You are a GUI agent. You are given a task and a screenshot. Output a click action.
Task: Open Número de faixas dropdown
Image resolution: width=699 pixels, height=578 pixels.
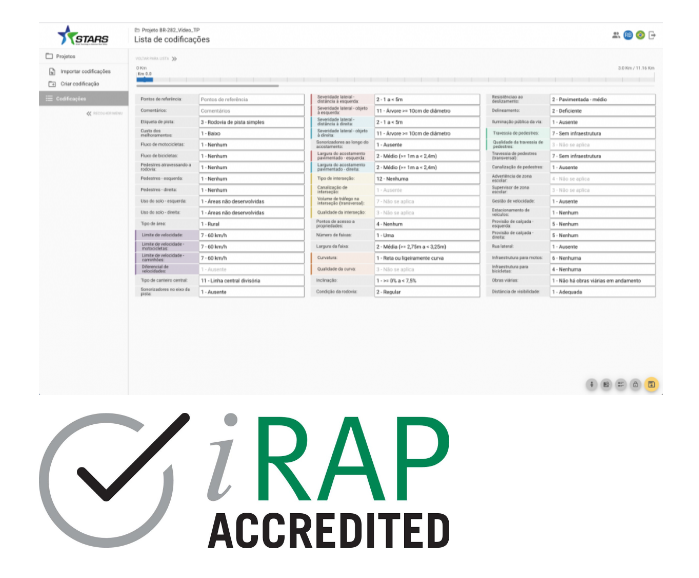427,235
